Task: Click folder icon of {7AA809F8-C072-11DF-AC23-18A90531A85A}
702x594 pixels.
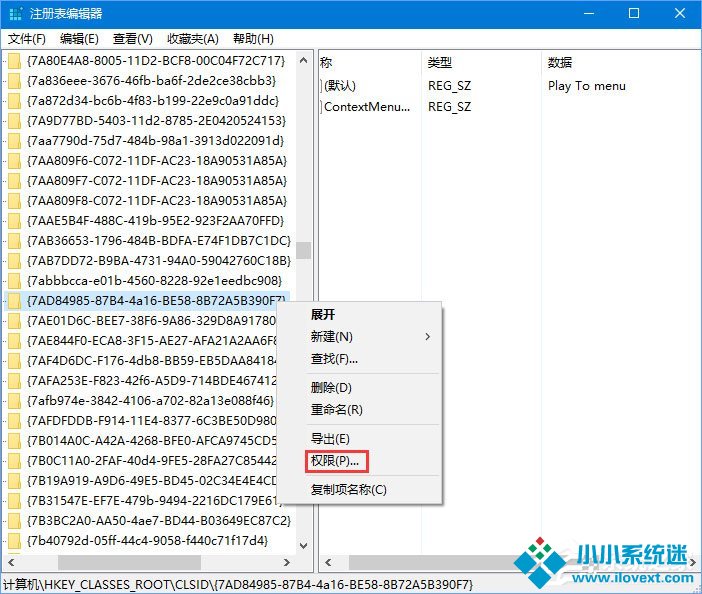Action: [14, 201]
